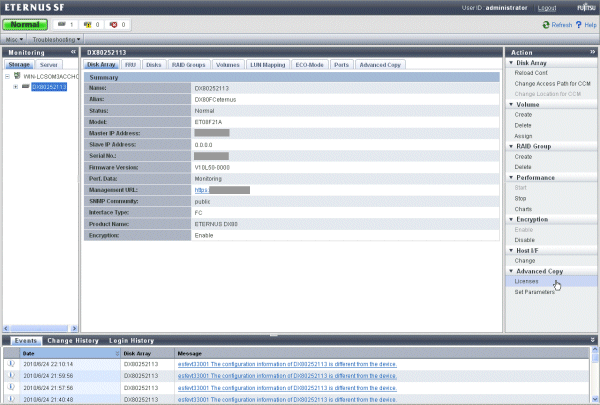Switch to the Change History tab
The width and height of the screenshot is (600, 405).
click(x=73, y=340)
